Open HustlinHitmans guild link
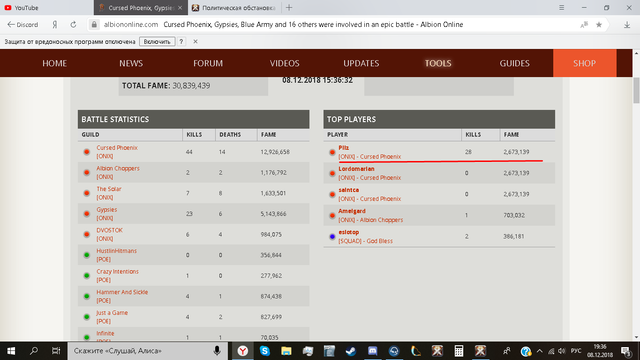The image size is (640, 360). pos(116,251)
